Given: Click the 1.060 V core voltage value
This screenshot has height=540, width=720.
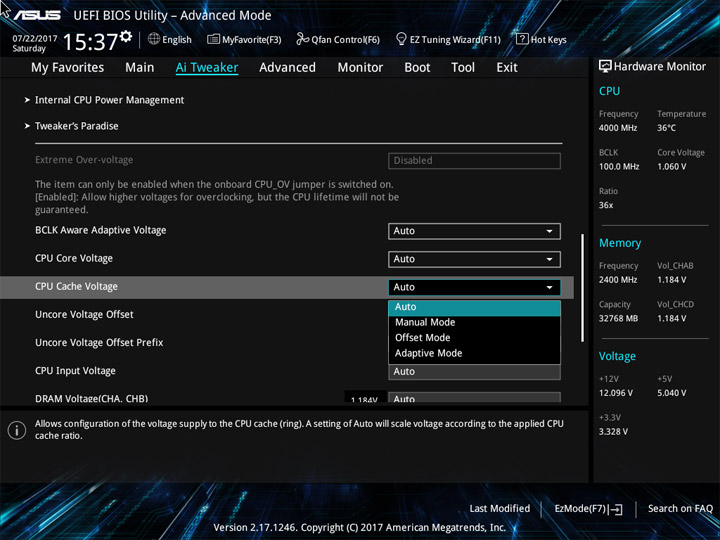Looking at the screenshot, I should click(x=671, y=167).
